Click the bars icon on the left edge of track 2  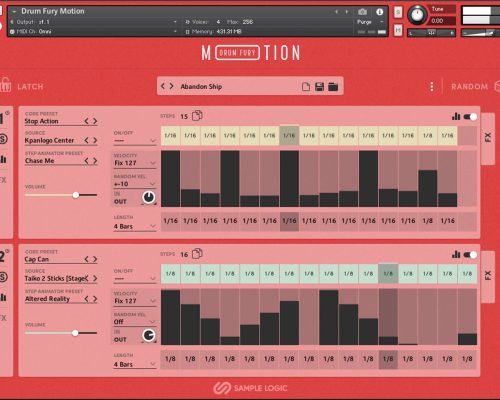[3, 297]
